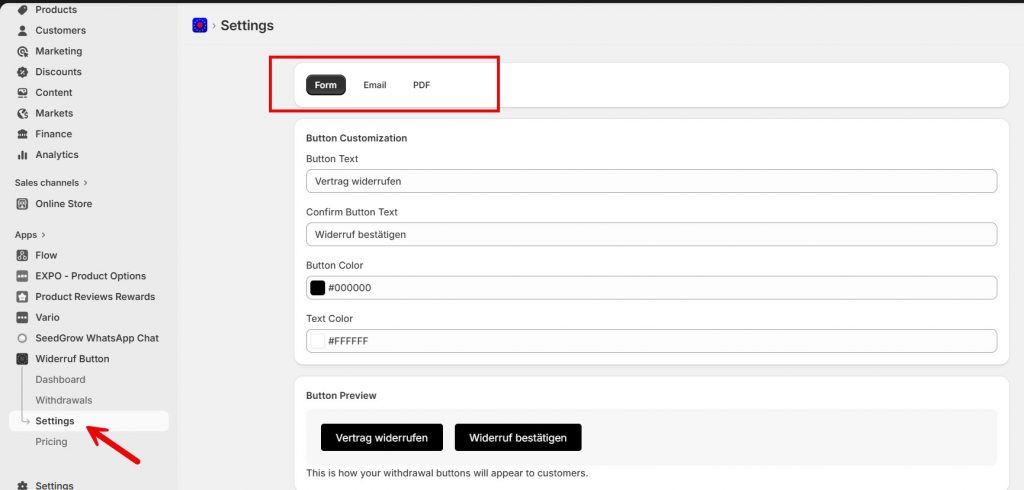Switch to the Form tab
The width and height of the screenshot is (1024, 490).
coord(326,85)
